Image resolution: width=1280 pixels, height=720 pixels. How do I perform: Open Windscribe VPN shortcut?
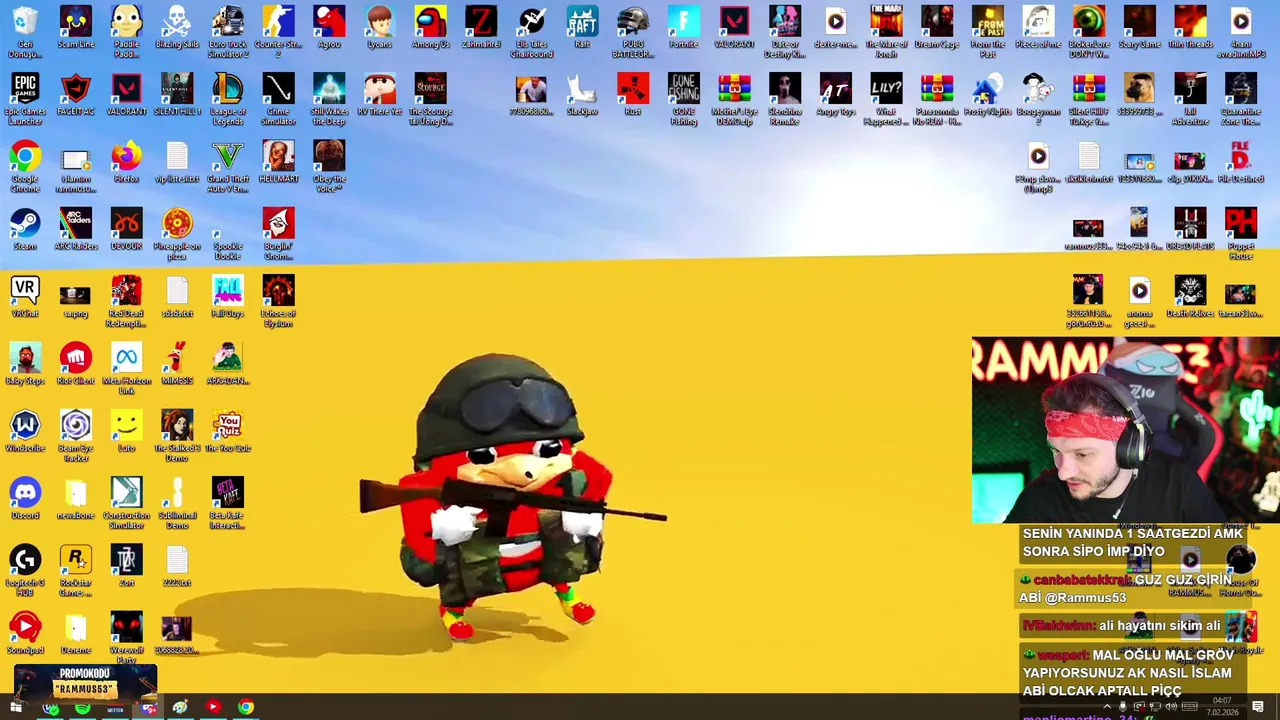(x=25, y=430)
